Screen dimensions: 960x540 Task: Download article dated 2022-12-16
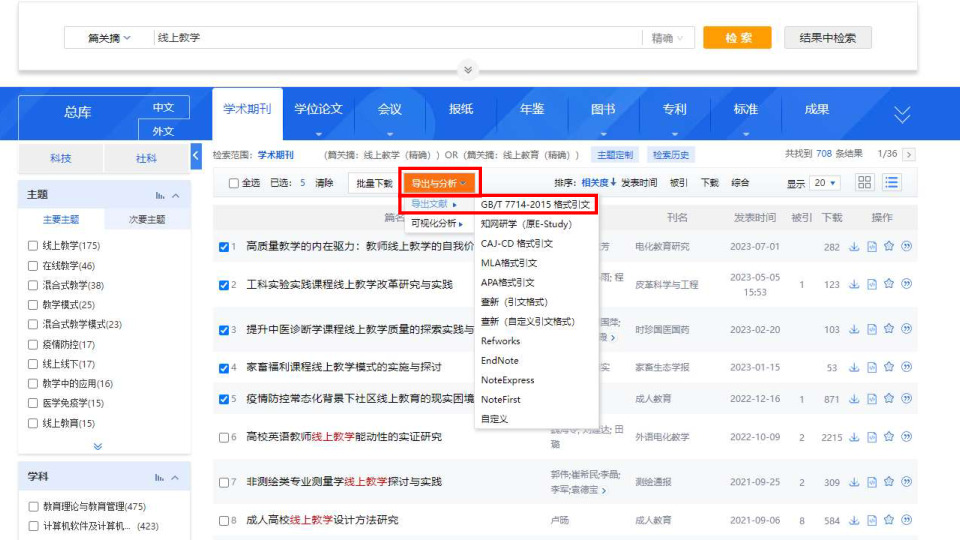point(854,399)
